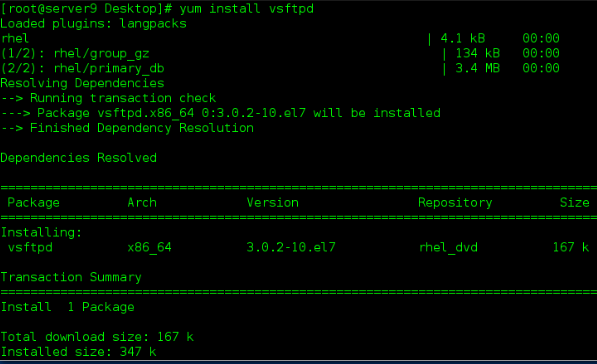Viewport: 597px width, 364px height.
Task: Click the 'Installed size: 347 k' line
Action: click(78, 351)
